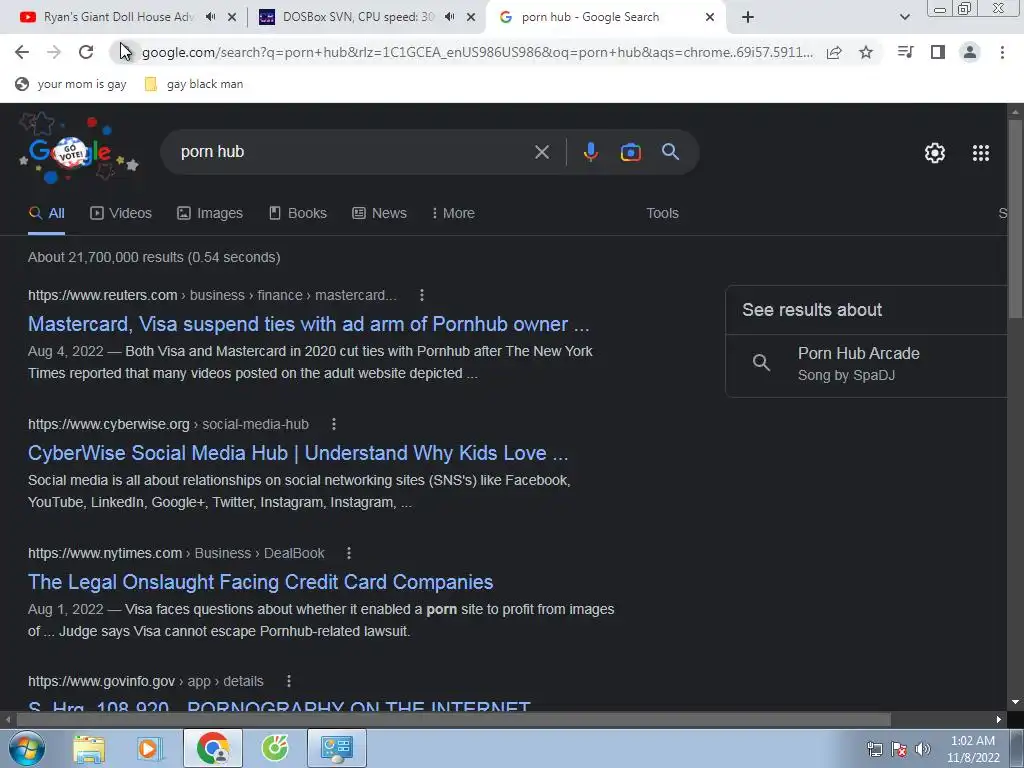Search by image with camera icon

click(x=630, y=152)
